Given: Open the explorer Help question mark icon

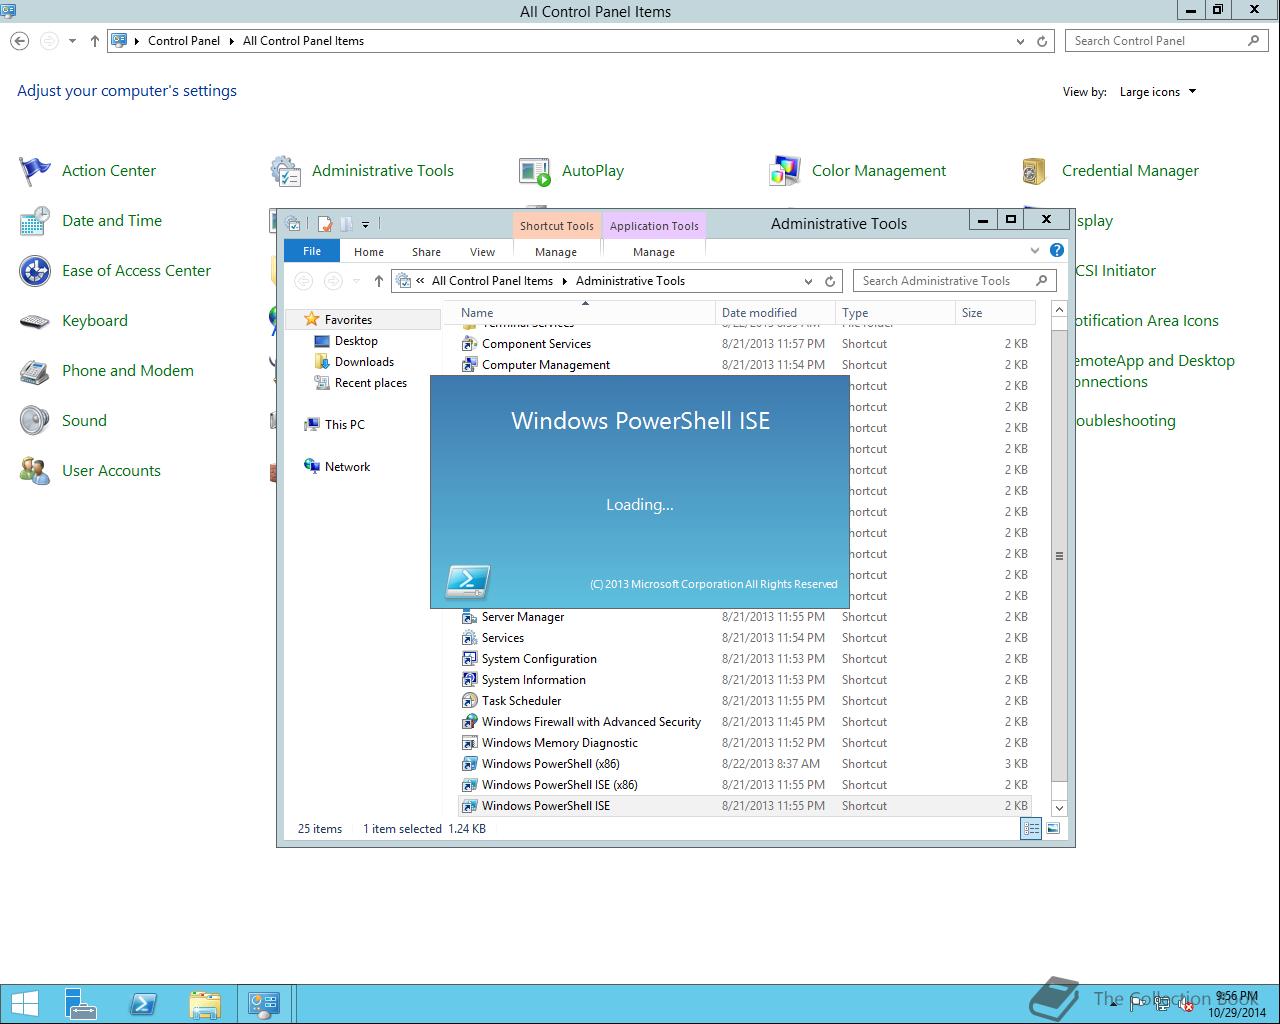Looking at the screenshot, I should point(1057,251).
